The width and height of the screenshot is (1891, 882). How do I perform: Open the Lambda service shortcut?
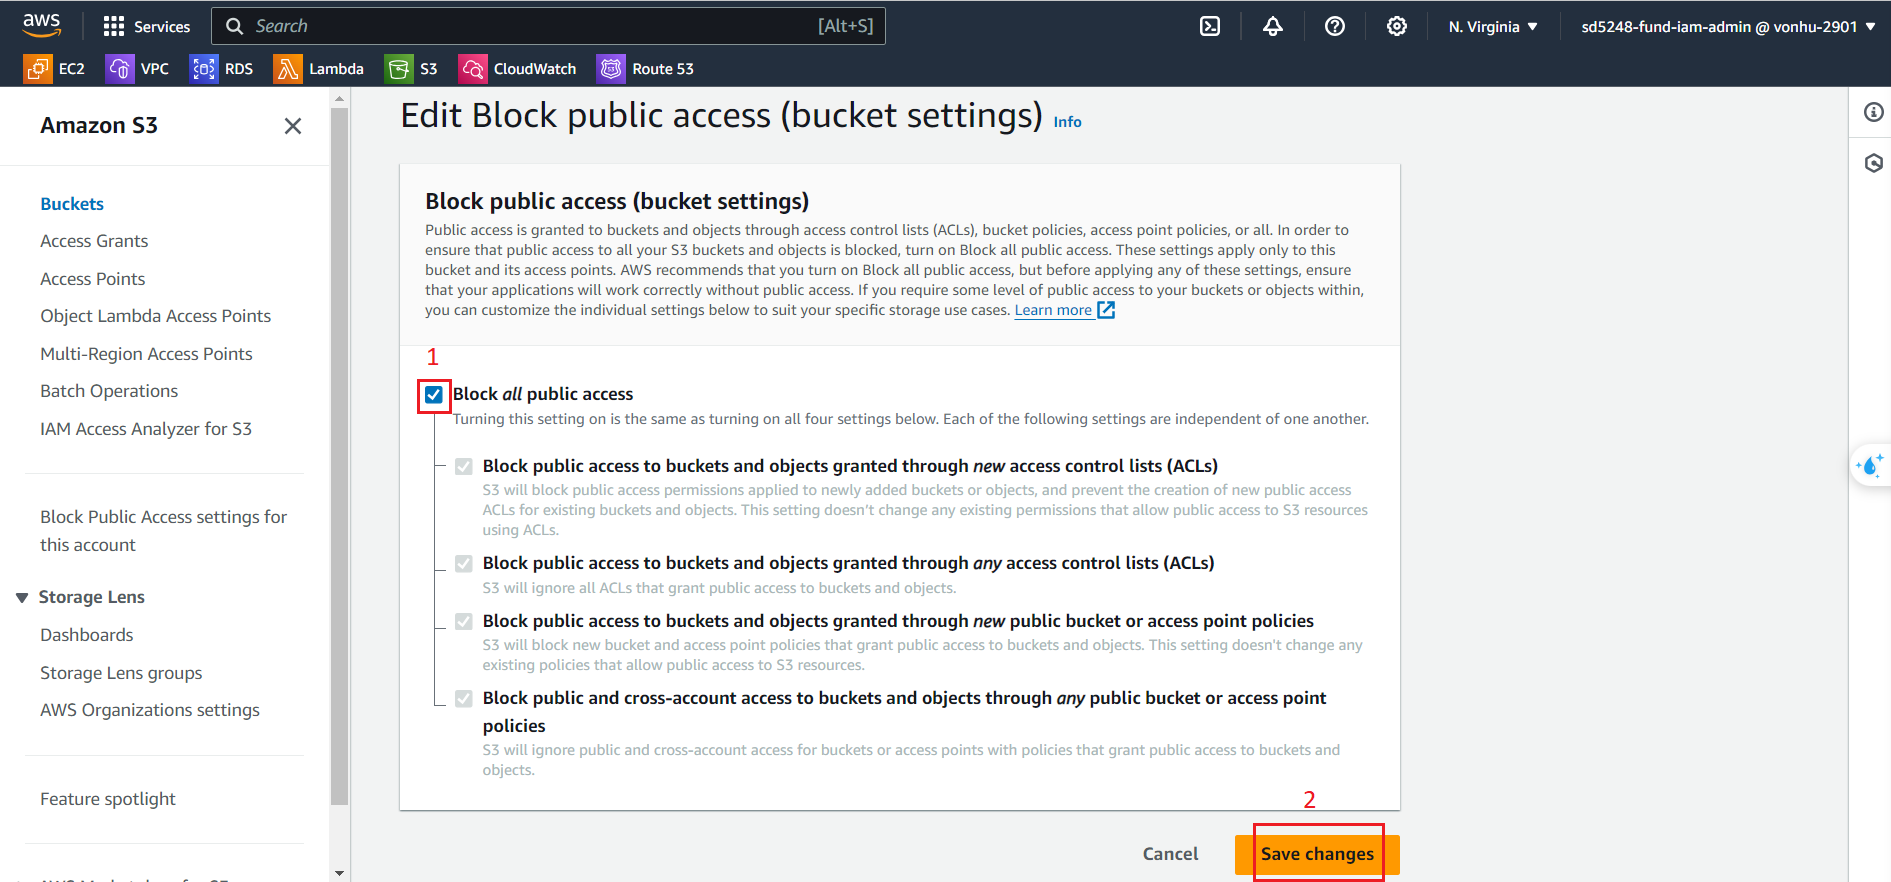click(320, 68)
